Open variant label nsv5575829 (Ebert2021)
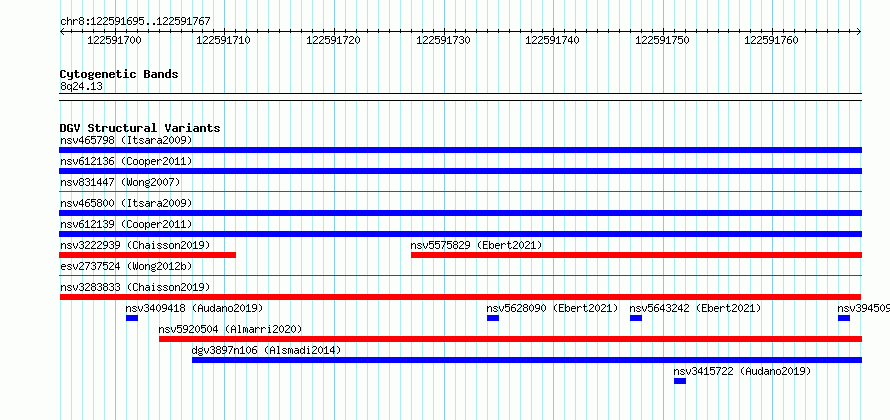890x420 pixels. tap(476, 245)
